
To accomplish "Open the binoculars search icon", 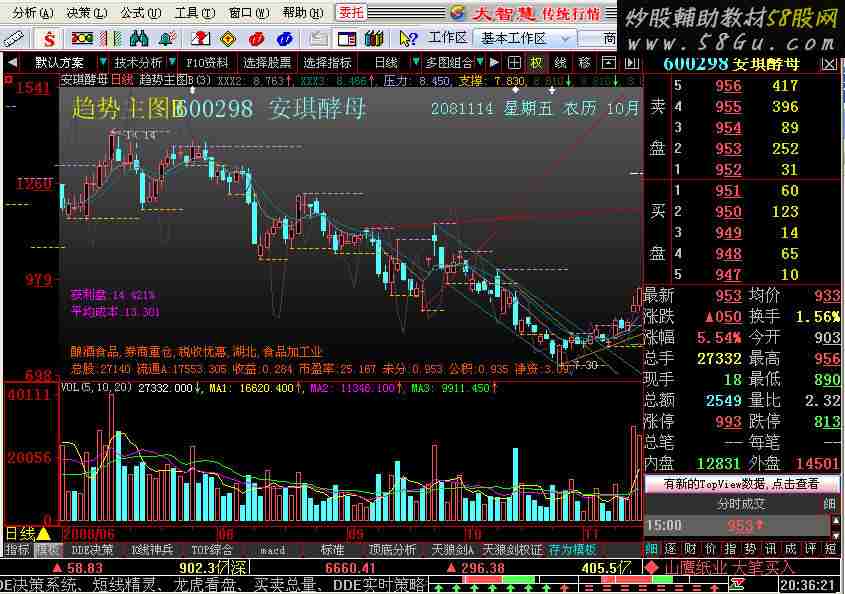I will coord(139,39).
